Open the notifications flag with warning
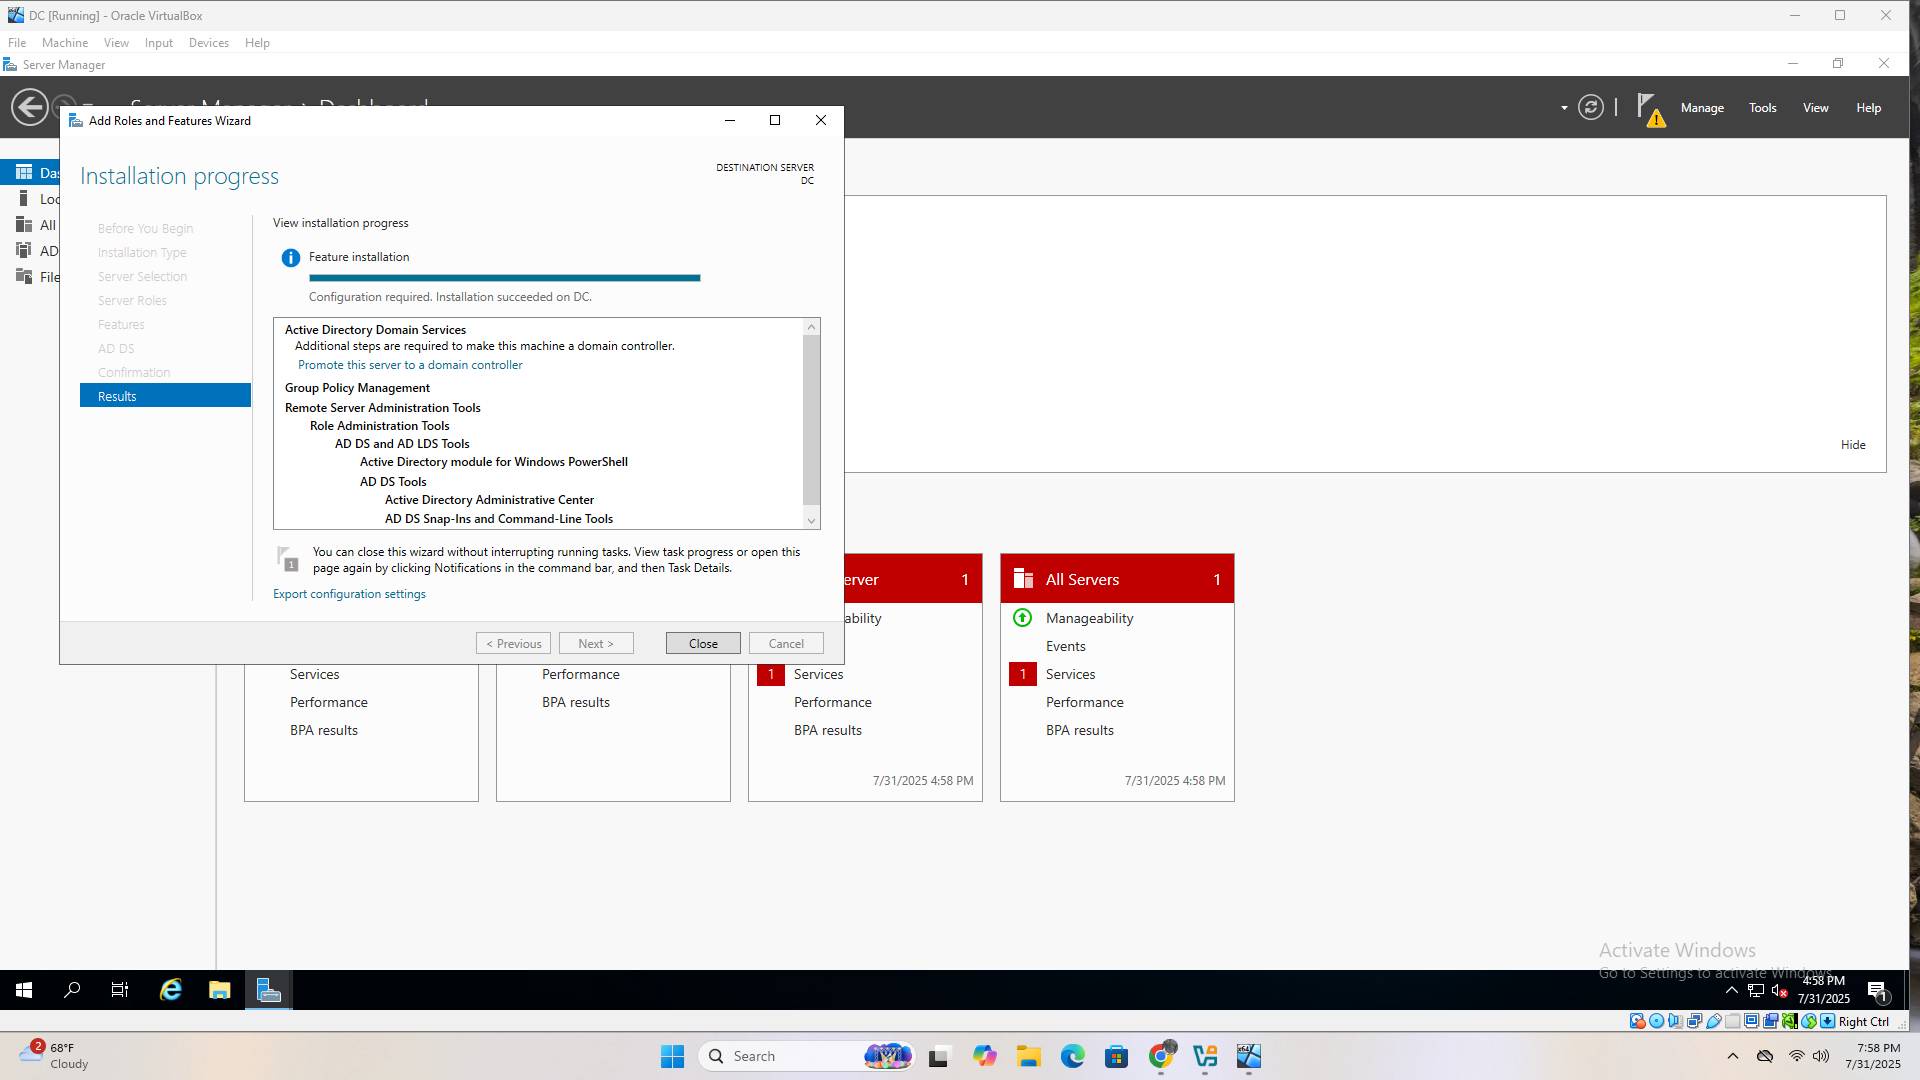 click(x=1649, y=108)
